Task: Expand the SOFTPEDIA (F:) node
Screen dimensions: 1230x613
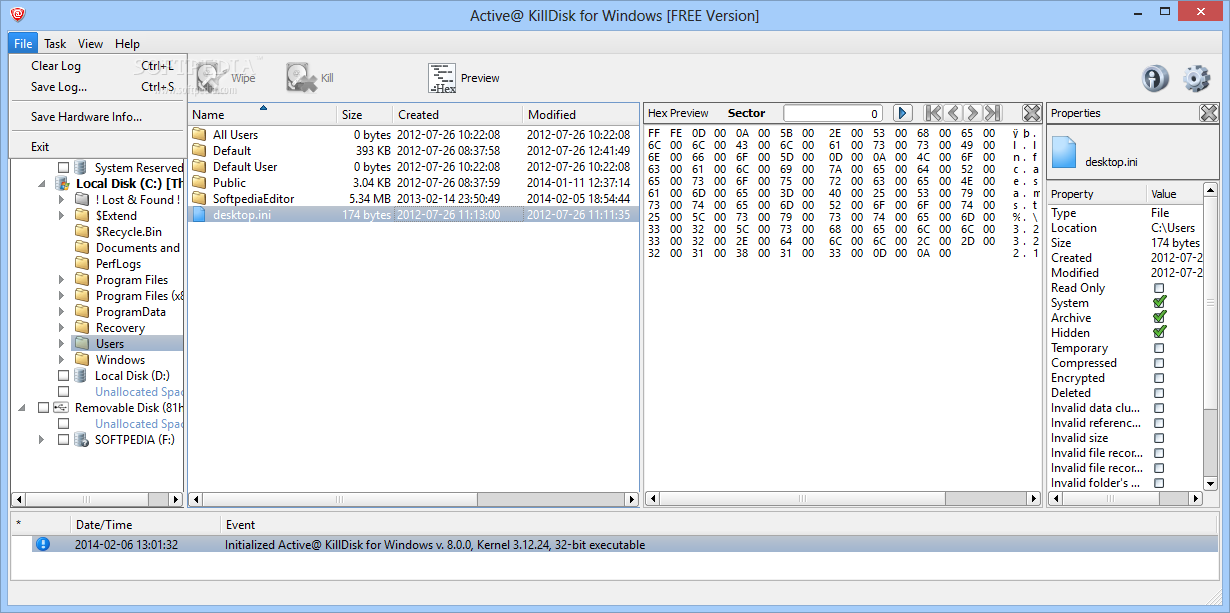Action: pos(41,439)
